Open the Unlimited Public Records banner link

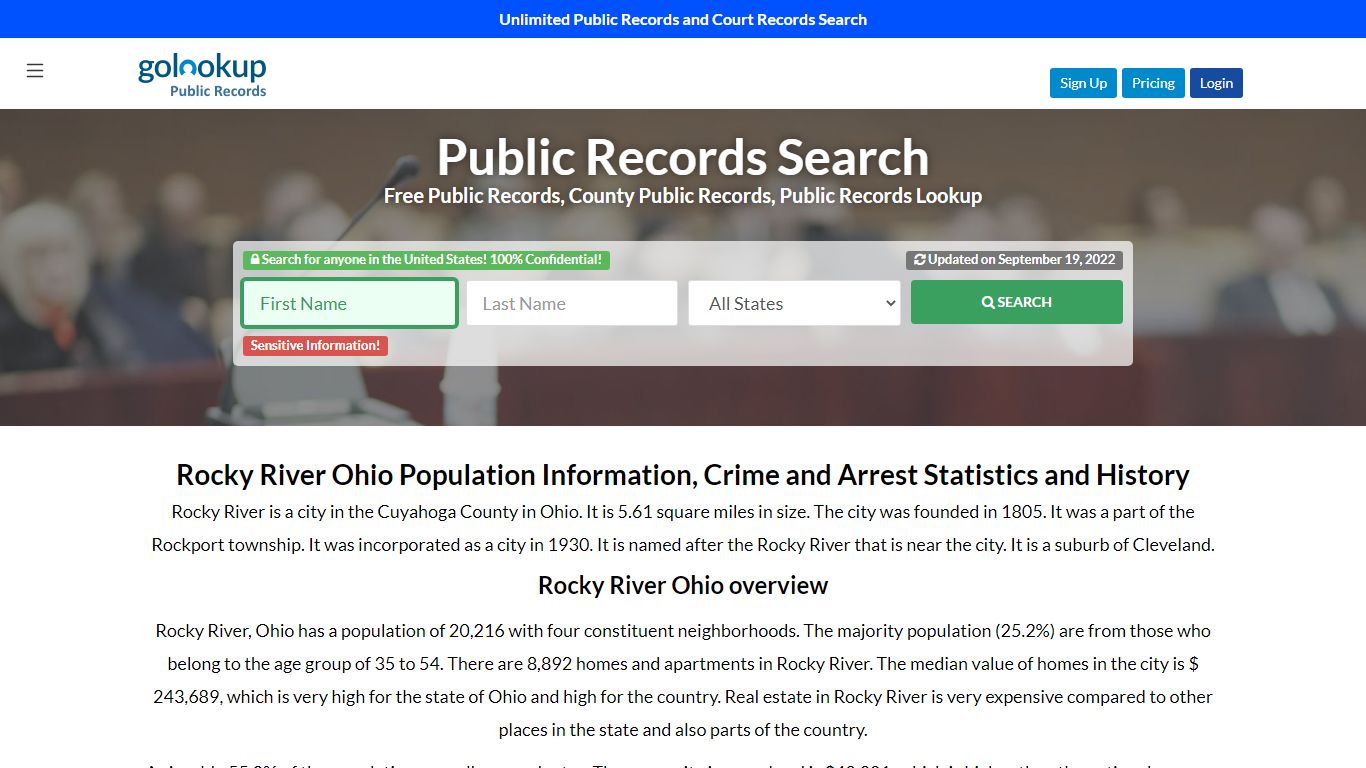coord(683,19)
